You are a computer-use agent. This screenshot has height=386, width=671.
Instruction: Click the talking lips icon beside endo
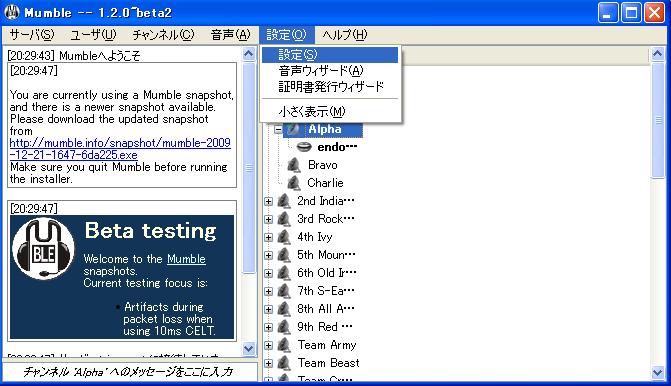(x=304, y=147)
